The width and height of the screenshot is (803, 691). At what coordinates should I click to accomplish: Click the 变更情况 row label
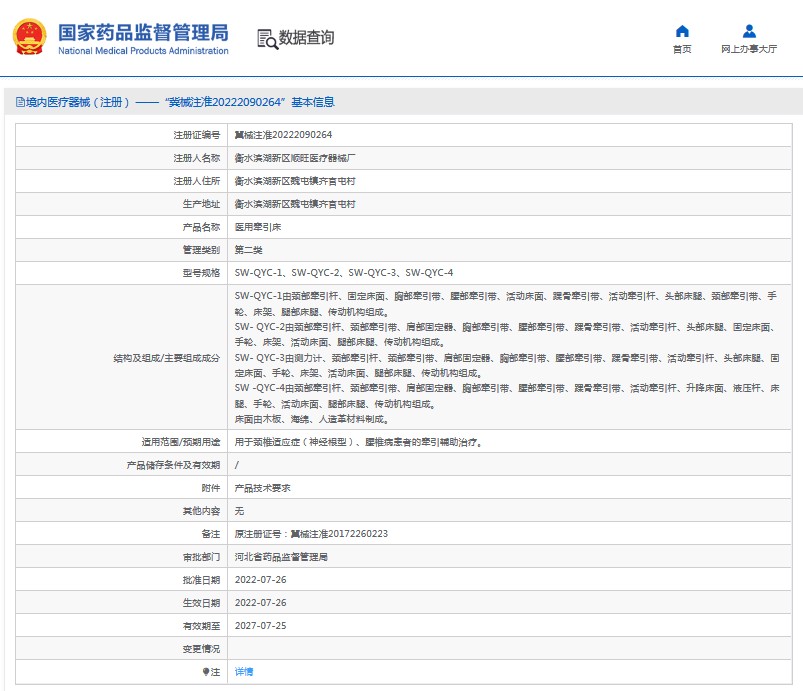(x=201, y=648)
